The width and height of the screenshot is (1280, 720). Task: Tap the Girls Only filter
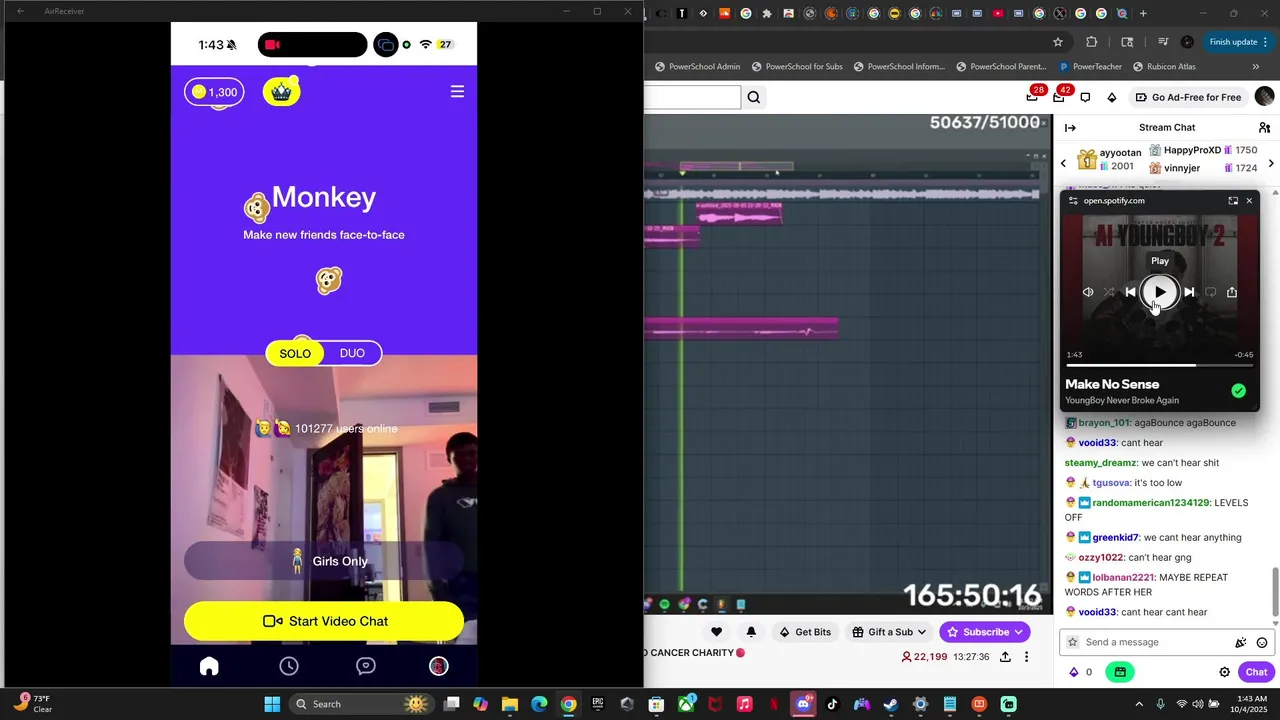[323, 561]
